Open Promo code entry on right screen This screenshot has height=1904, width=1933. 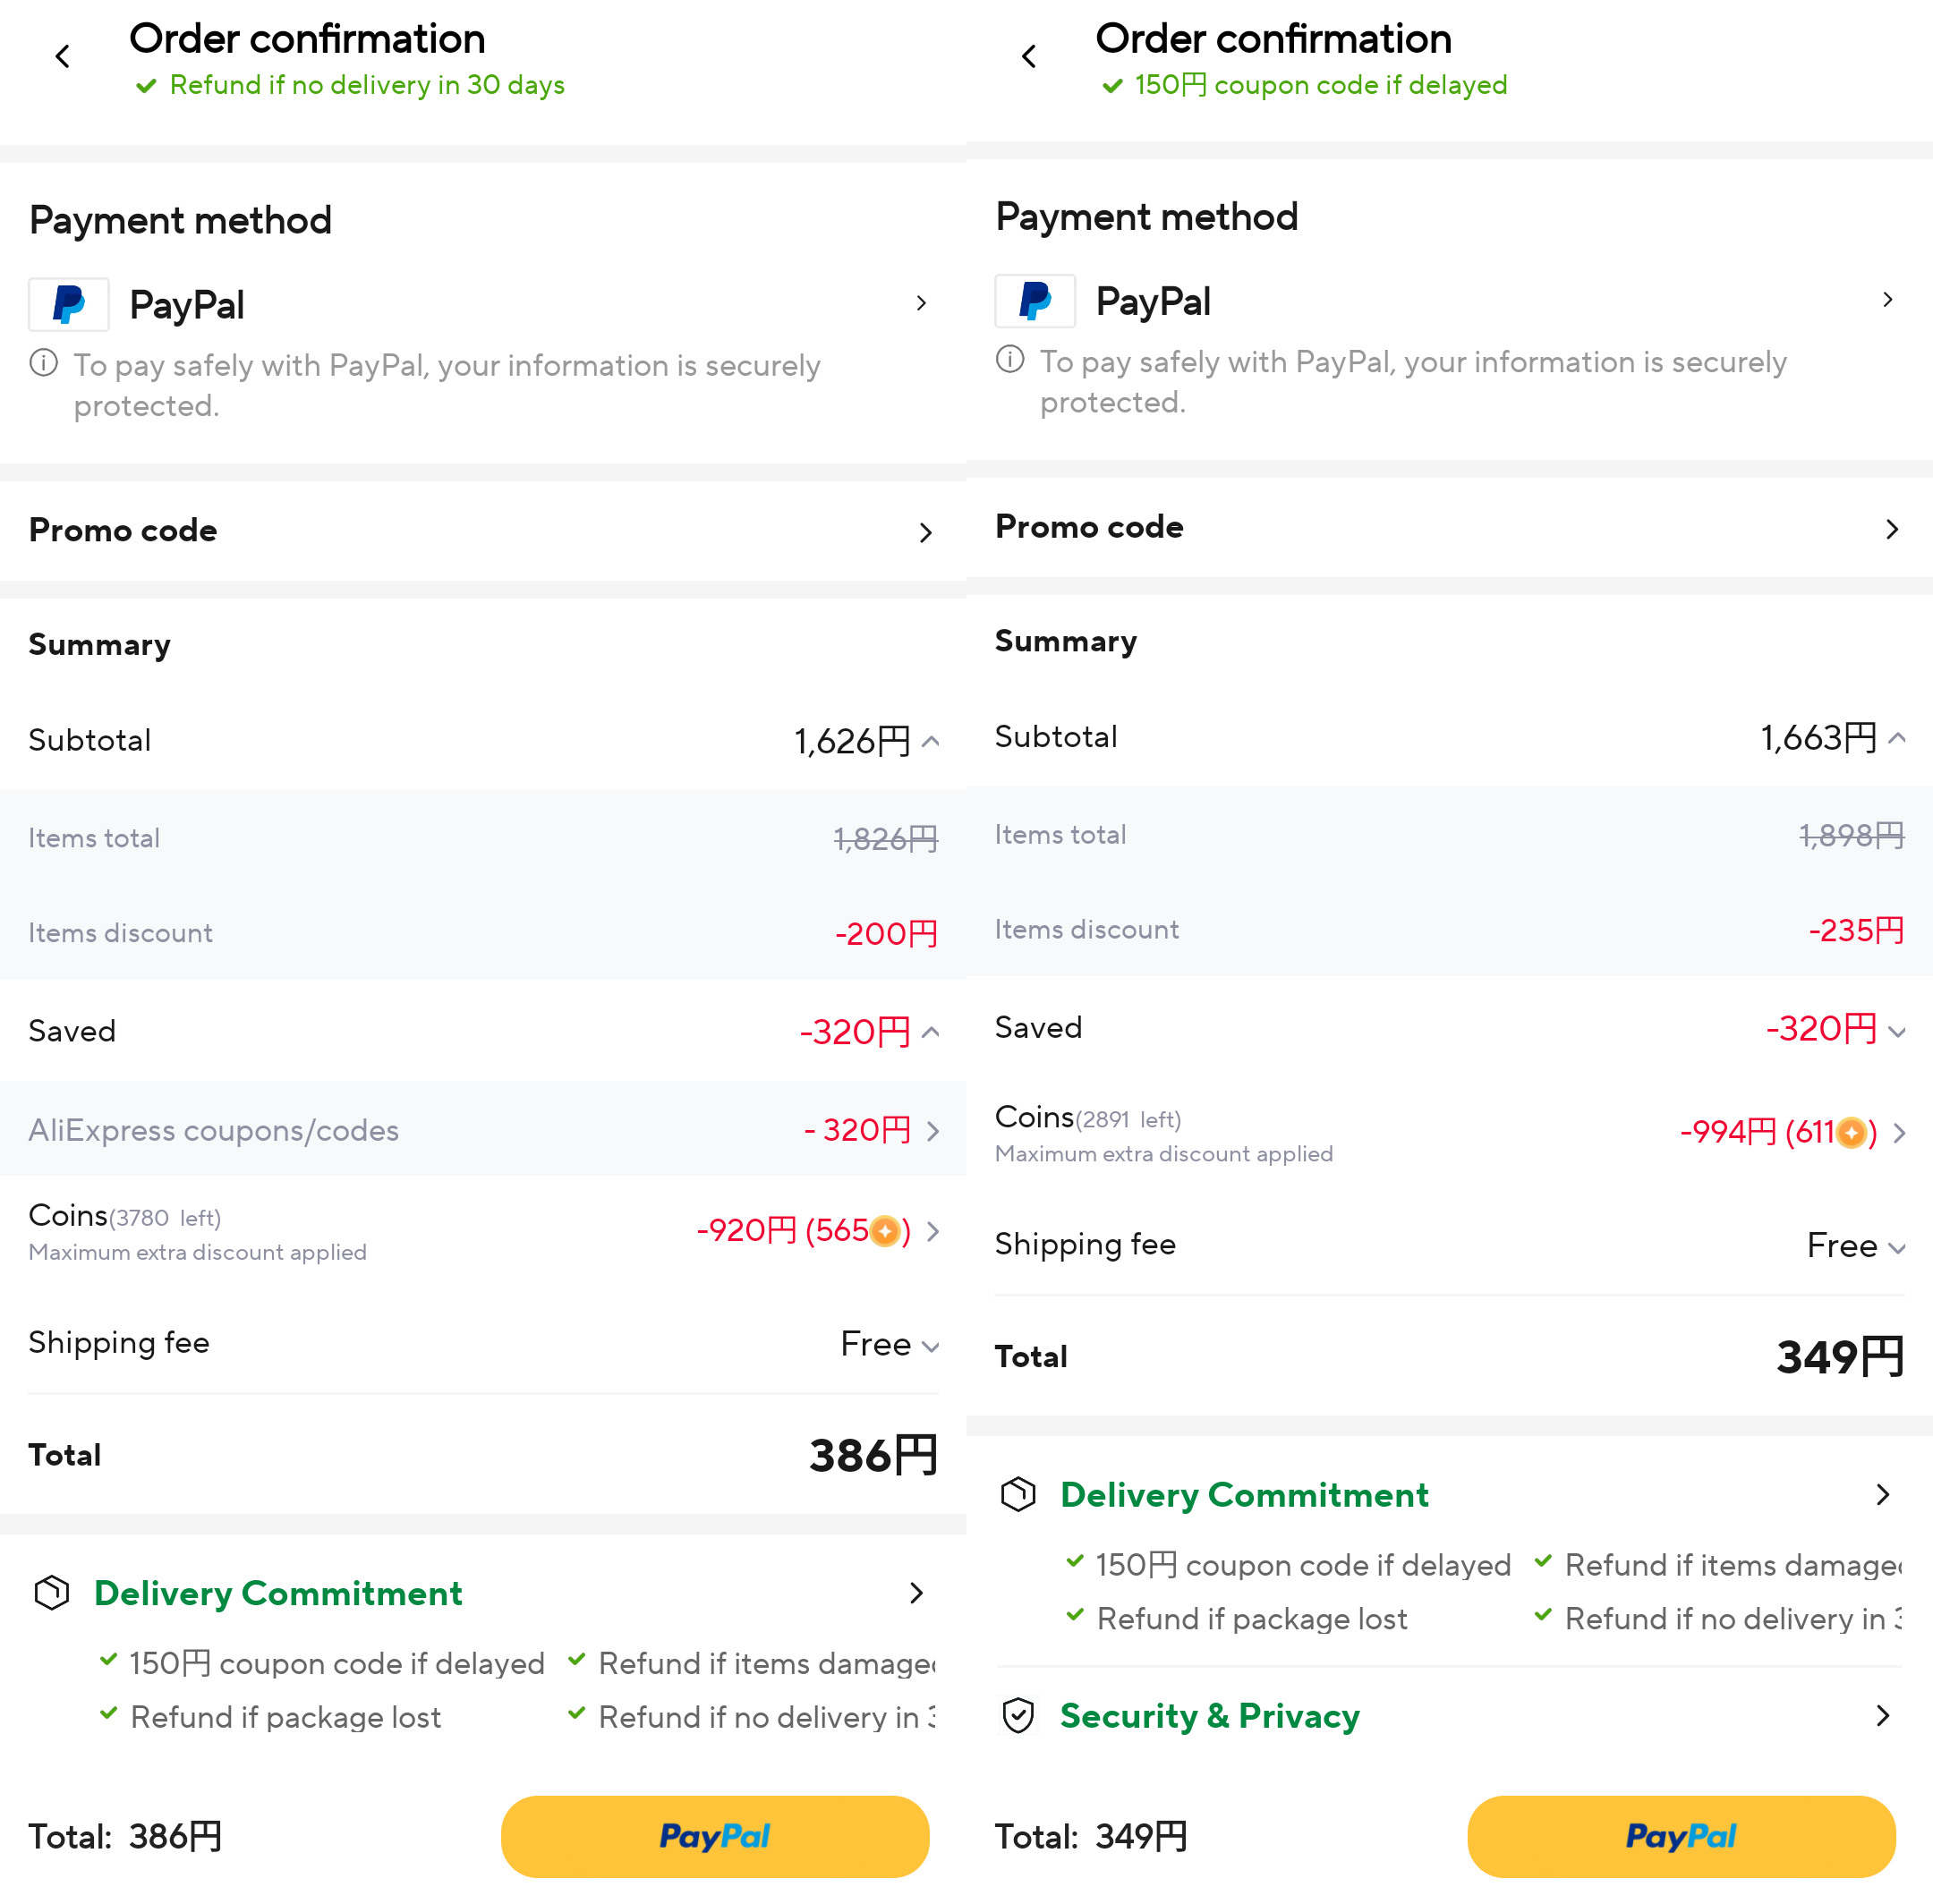tap(1449, 528)
